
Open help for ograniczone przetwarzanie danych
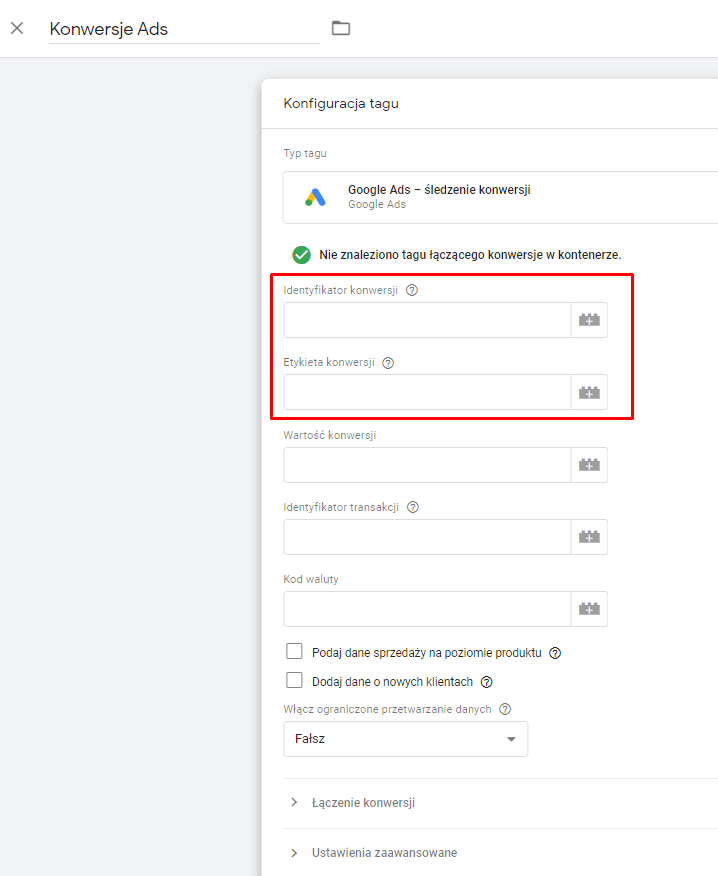[x=505, y=709]
